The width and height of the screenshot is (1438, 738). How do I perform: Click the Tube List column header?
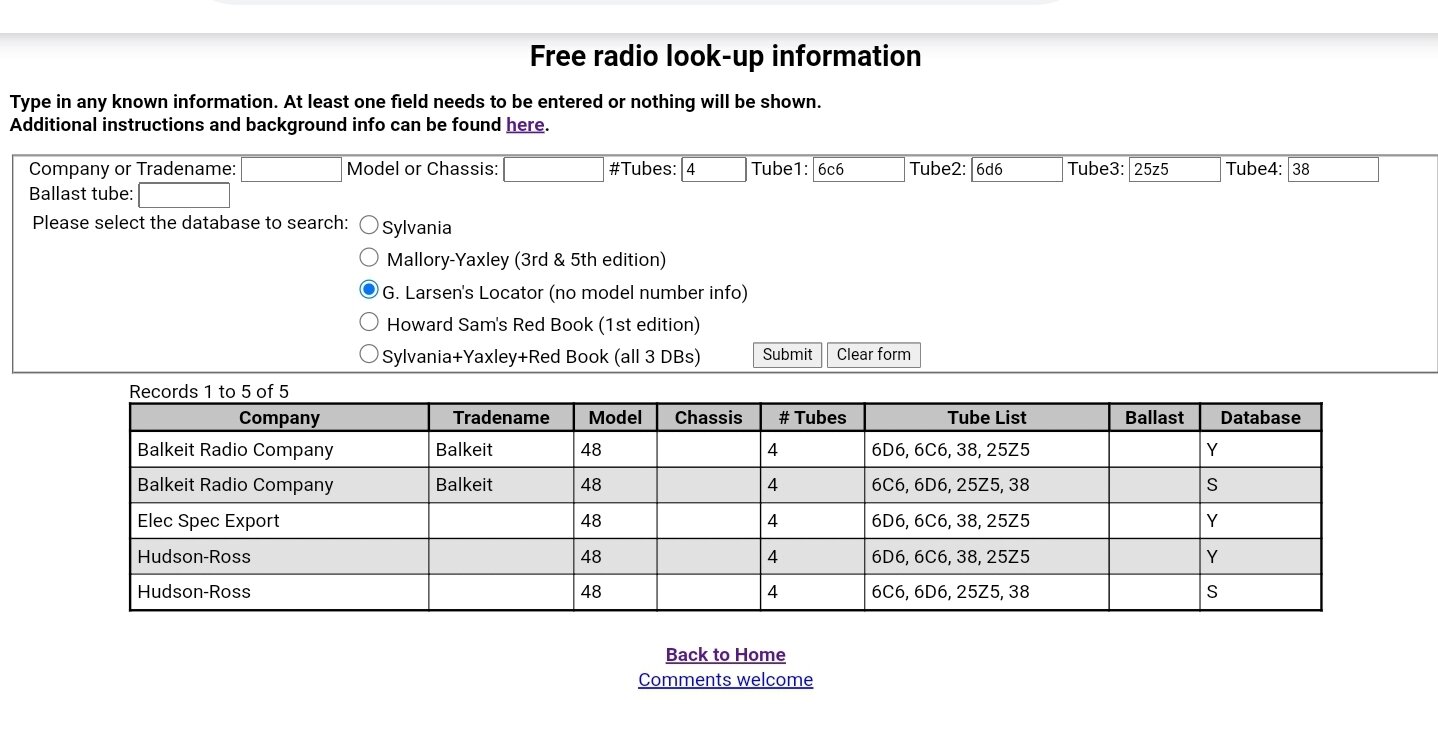[x=987, y=418]
